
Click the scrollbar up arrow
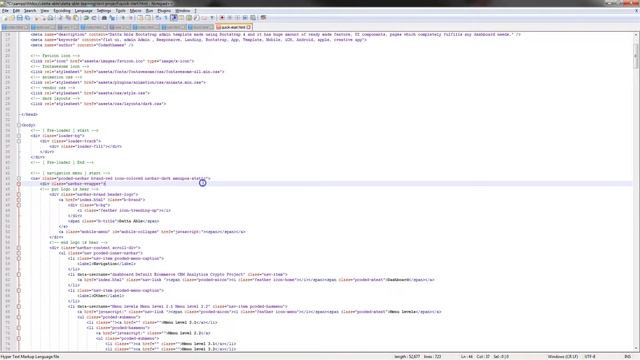pyautogui.click(x=636, y=35)
